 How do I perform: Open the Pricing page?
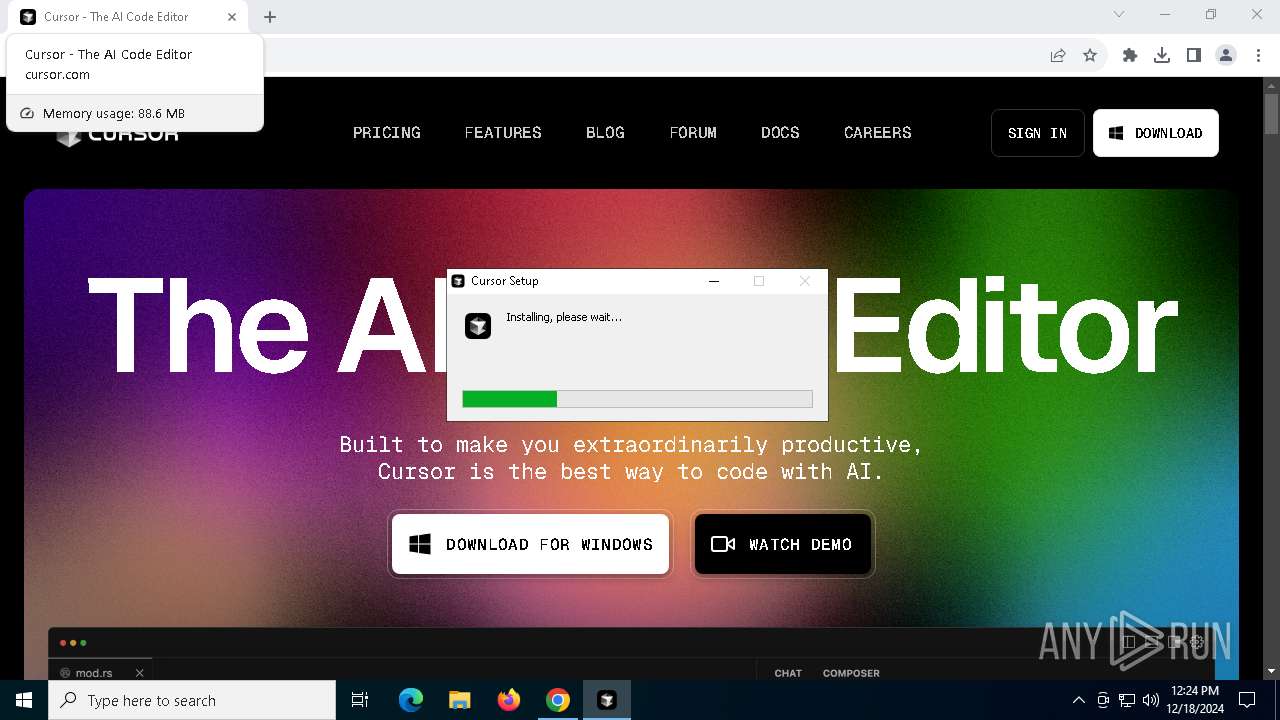coord(387,132)
